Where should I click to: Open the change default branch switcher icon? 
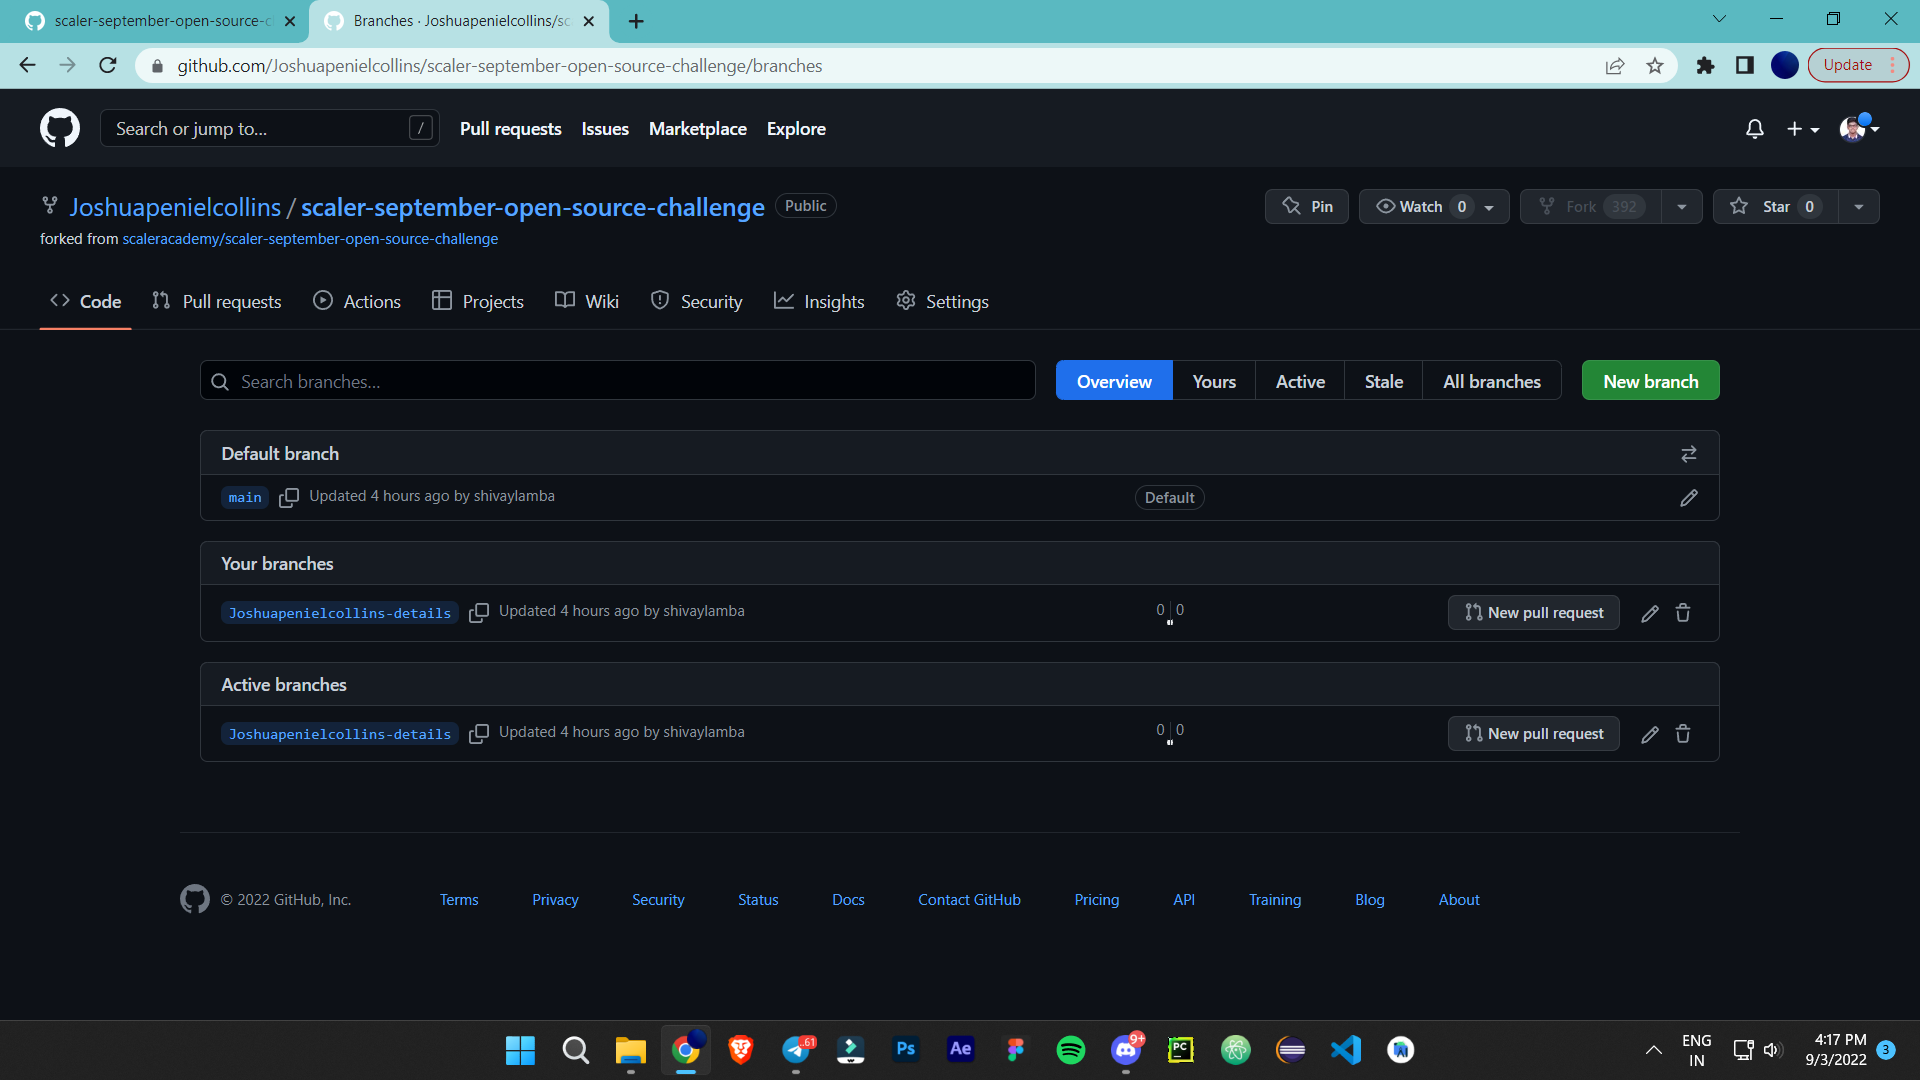tap(1689, 453)
